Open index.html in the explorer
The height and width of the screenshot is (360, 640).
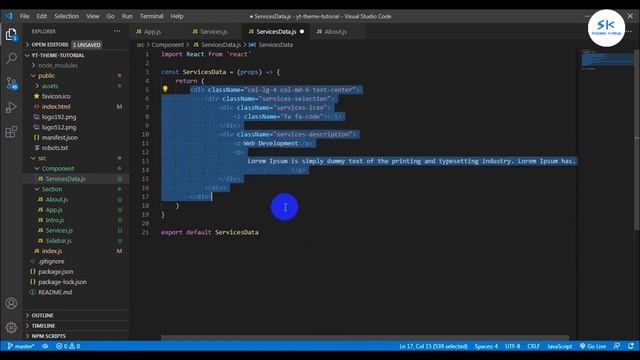pyautogui.click(x=56, y=107)
